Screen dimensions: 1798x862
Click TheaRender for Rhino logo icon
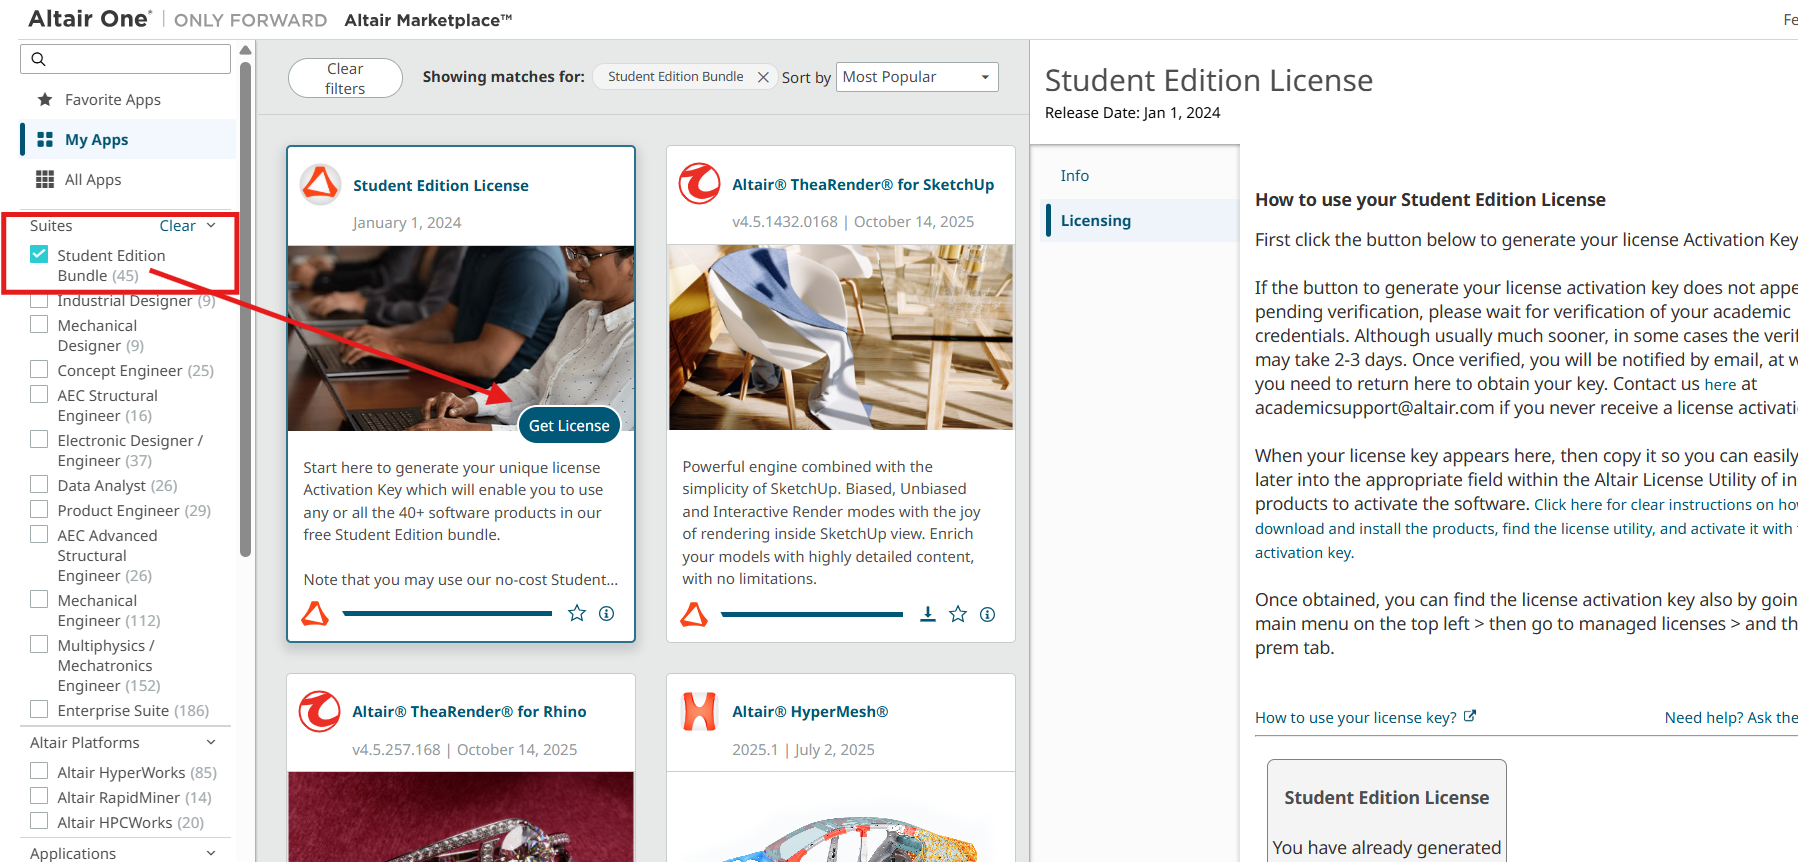[320, 711]
